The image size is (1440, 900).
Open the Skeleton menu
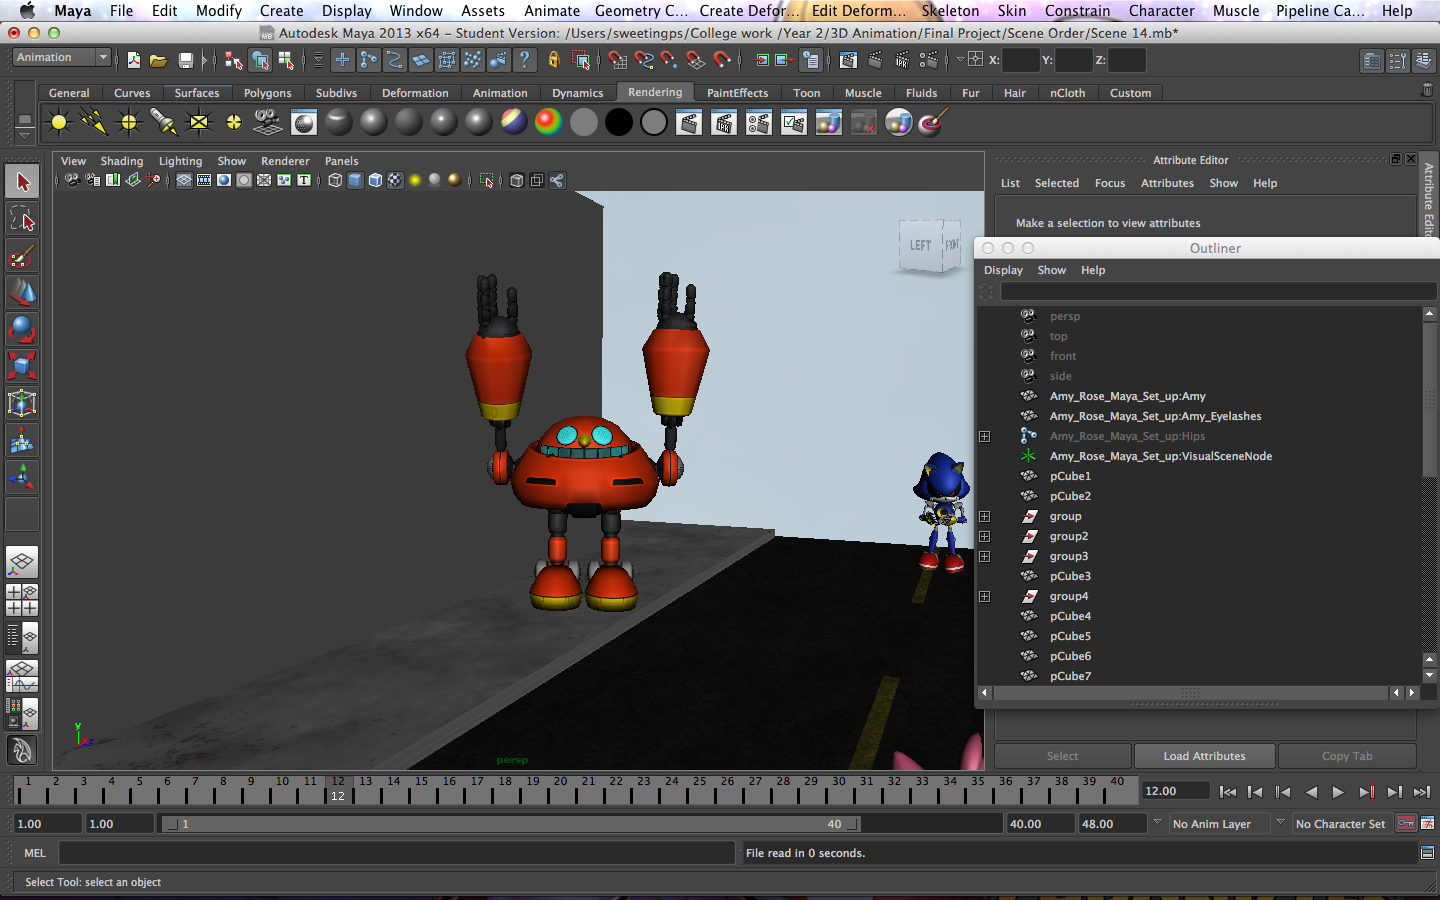tap(950, 11)
